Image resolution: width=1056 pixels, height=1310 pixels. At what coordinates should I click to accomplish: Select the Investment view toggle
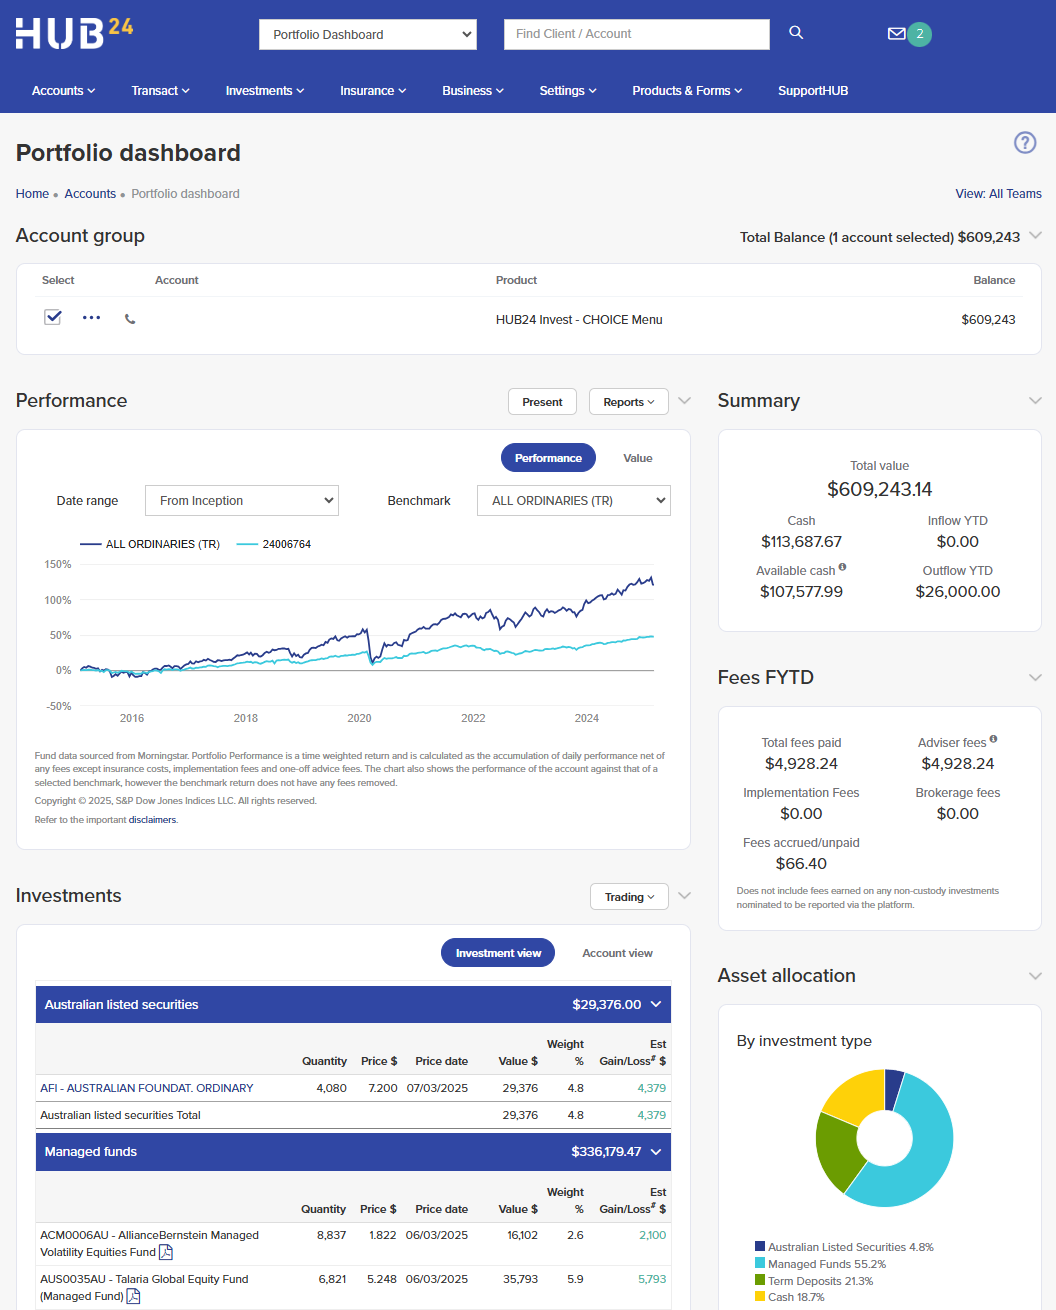pos(498,953)
